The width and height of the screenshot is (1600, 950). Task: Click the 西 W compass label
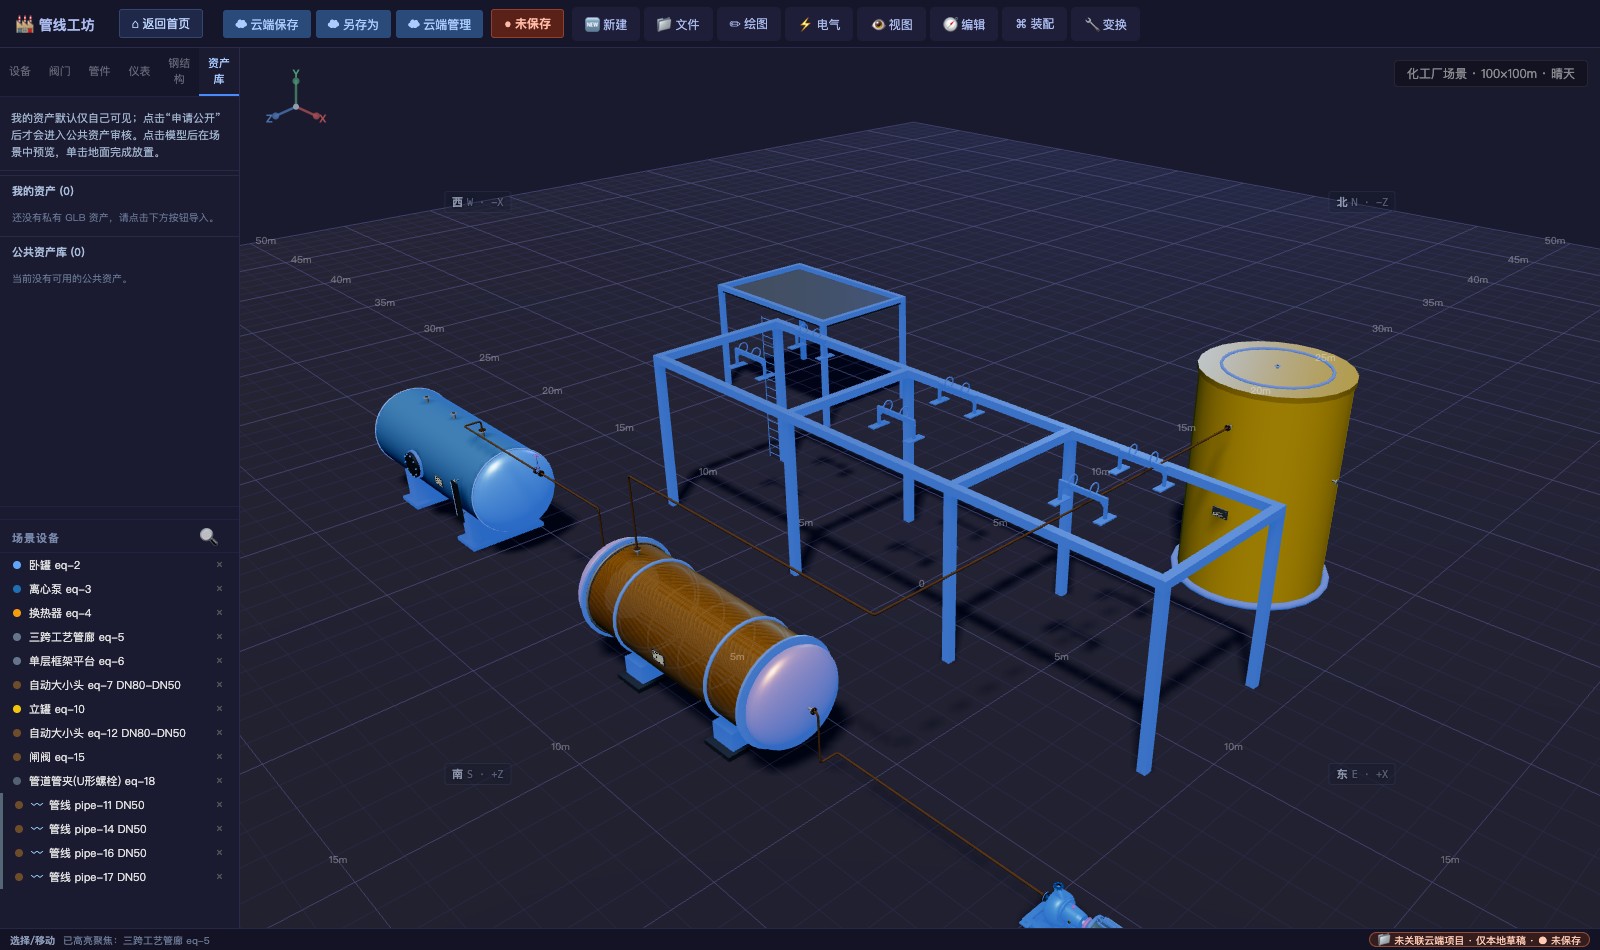tap(478, 202)
